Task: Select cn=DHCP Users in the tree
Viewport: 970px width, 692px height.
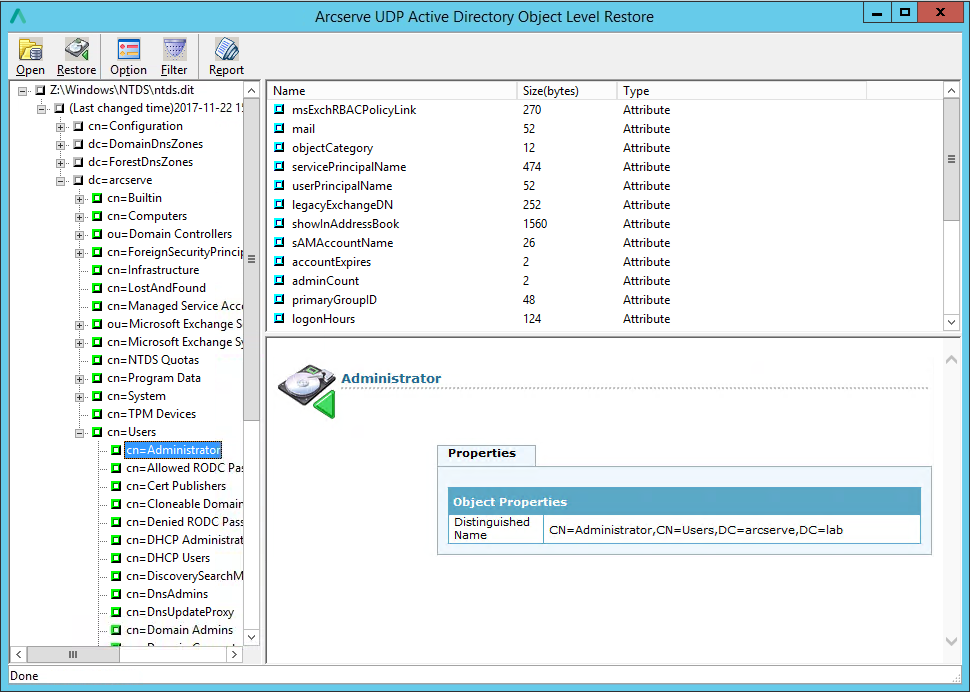Action: pyautogui.click(x=168, y=558)
